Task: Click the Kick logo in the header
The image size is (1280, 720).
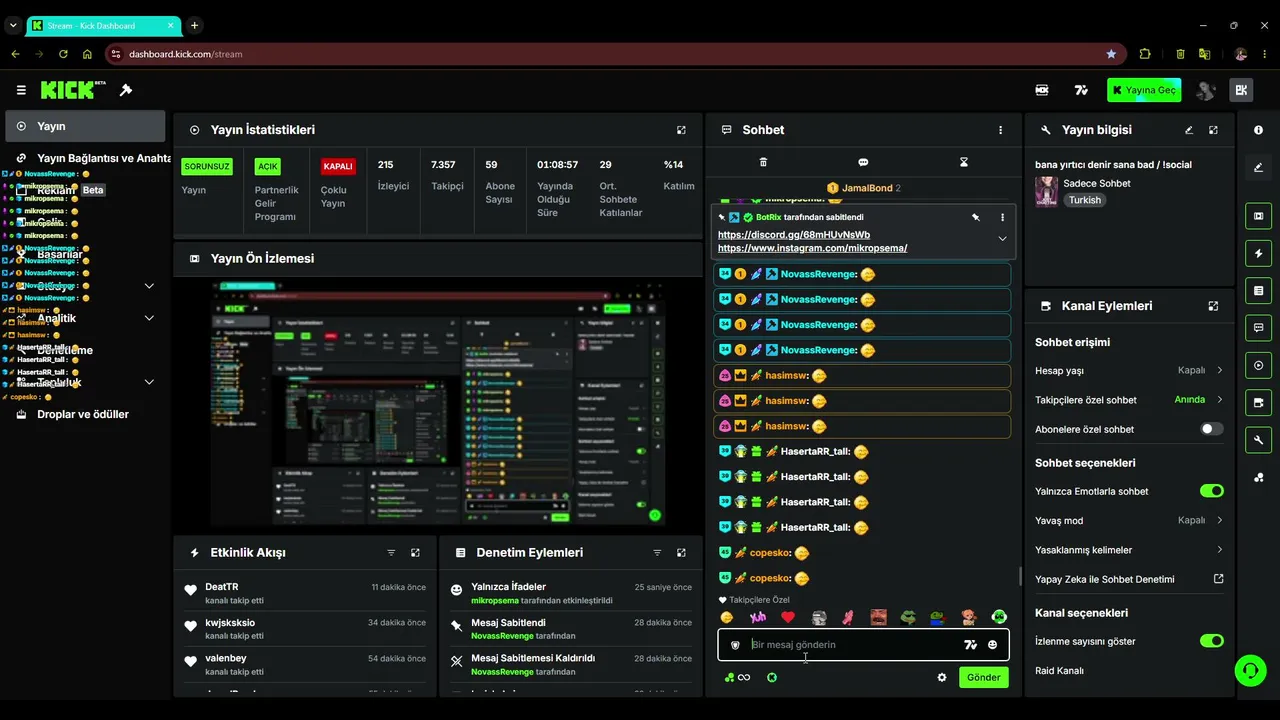Action: (x=72, y=90)
